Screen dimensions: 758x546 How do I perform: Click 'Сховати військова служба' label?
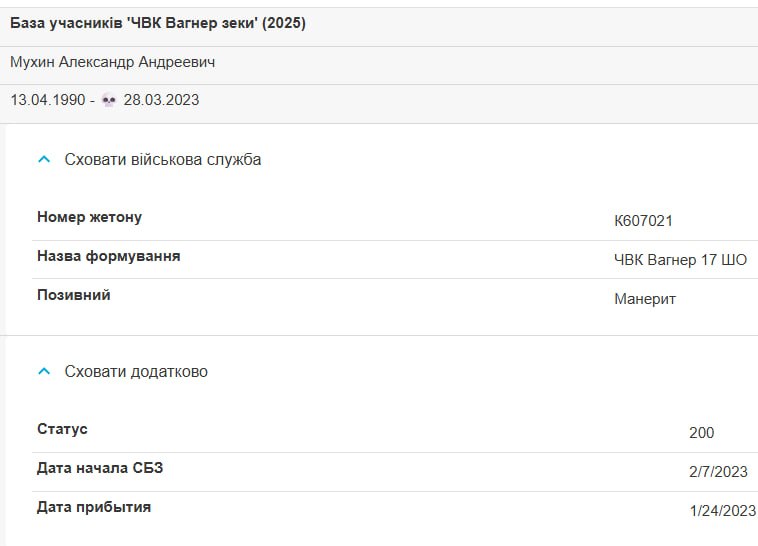pyautogui.click(x=163, y=160)
